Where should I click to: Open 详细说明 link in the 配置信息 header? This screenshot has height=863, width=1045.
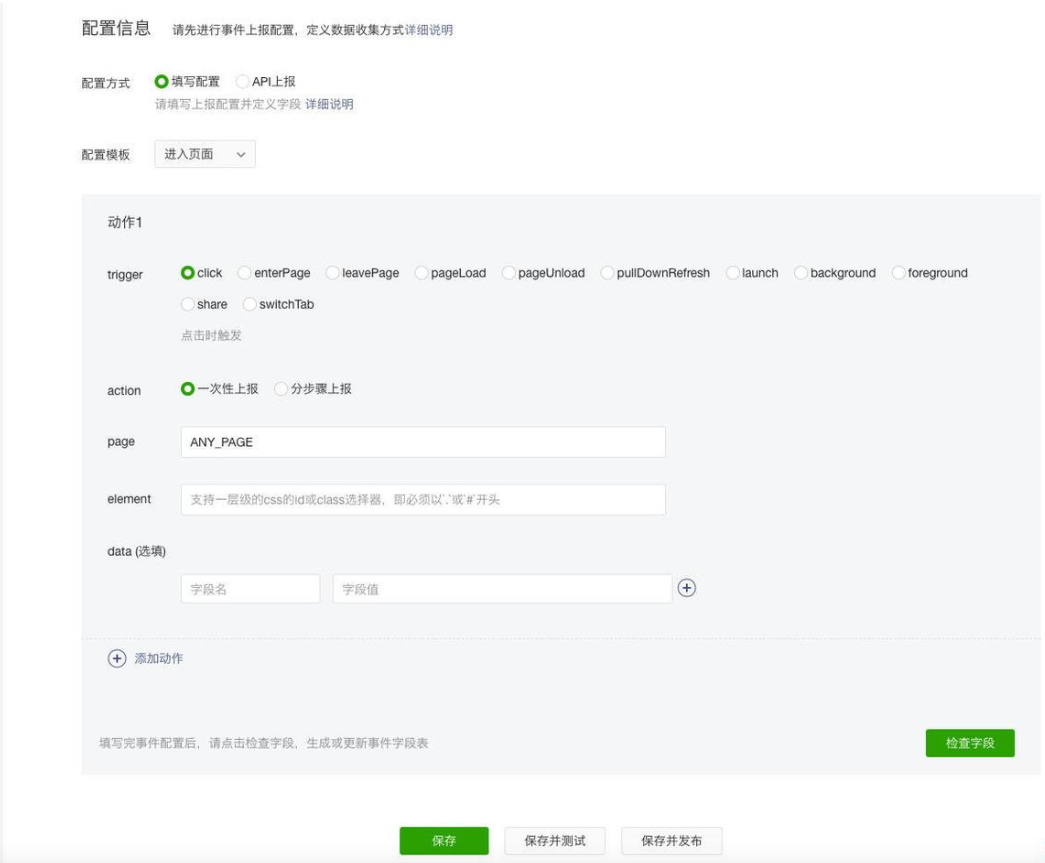point(429,30)
